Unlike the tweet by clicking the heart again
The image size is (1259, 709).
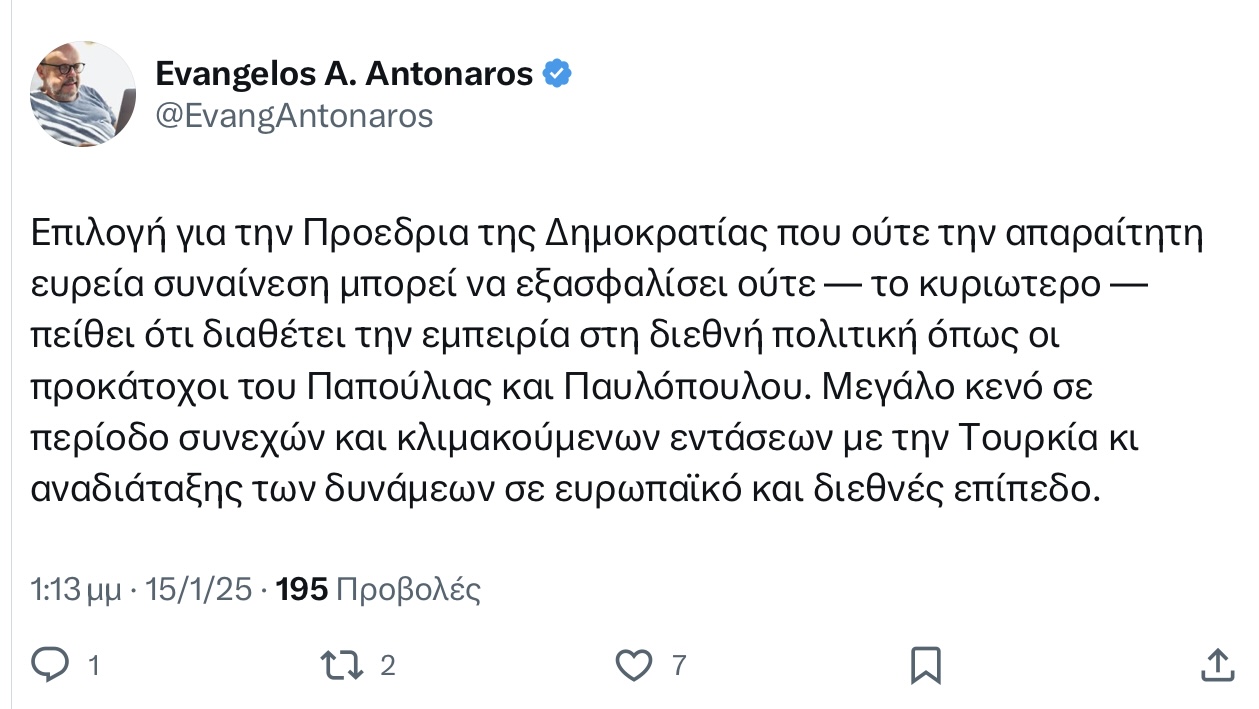pyautogui.click(x=633, y=663)
